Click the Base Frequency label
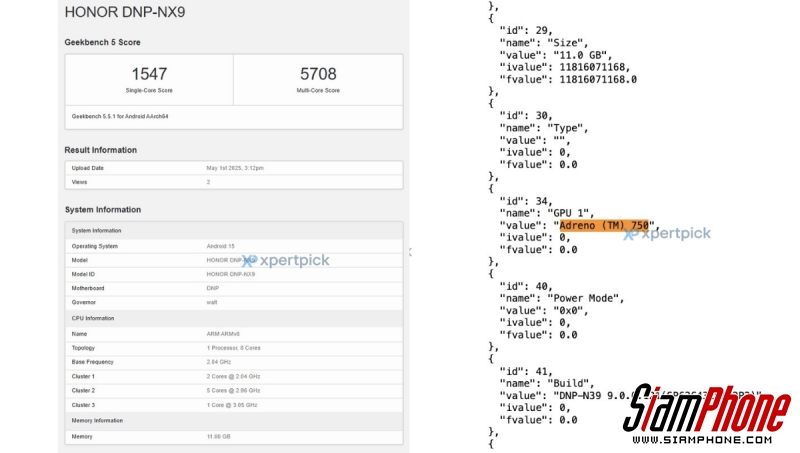The width and height of the screenshot is (800, 453). [x=92, y=362]
